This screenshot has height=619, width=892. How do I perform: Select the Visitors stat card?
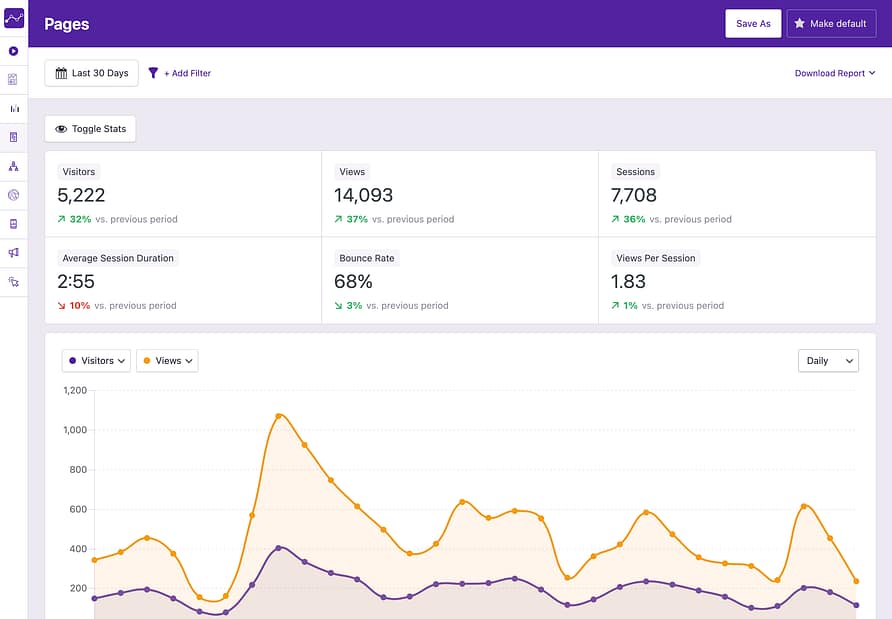click(183, 194)
